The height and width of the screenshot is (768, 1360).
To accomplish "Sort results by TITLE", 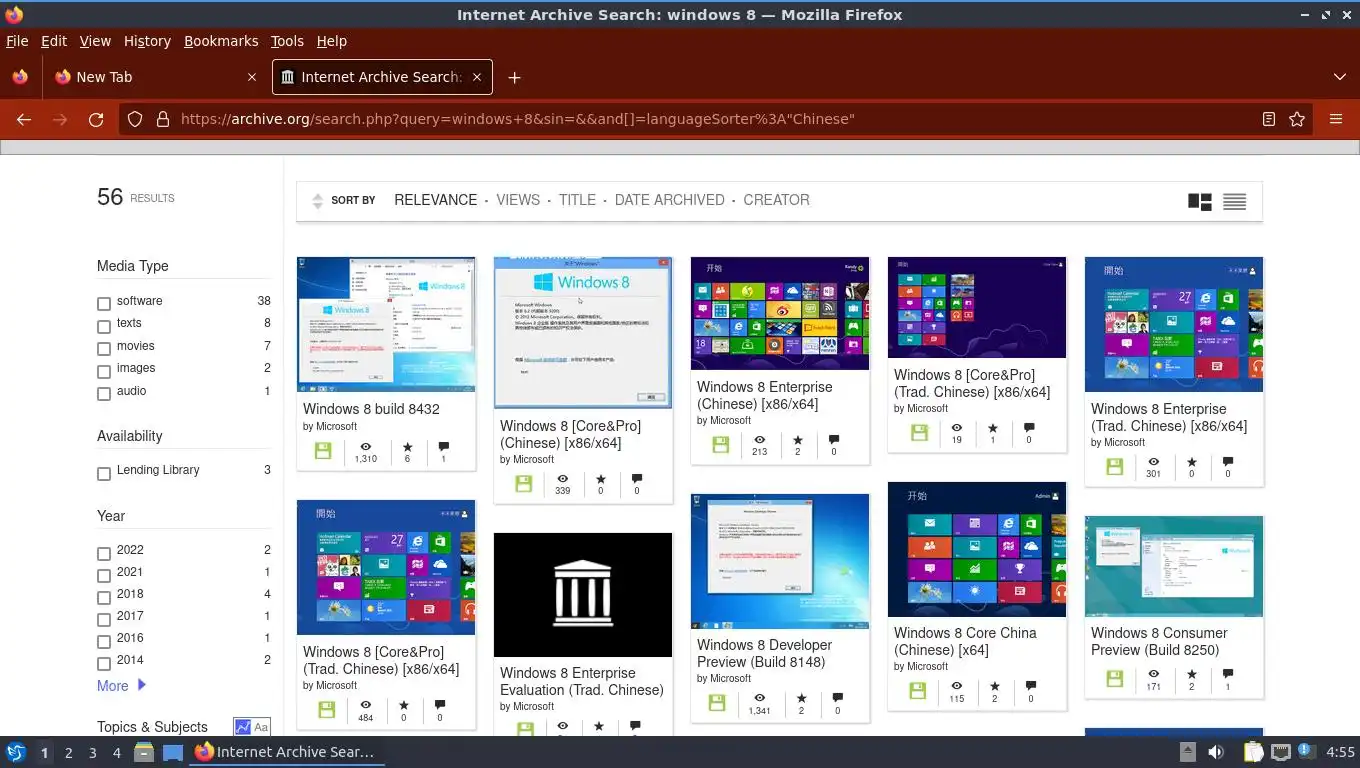I will pyautogui.click(x=577, y=200).
